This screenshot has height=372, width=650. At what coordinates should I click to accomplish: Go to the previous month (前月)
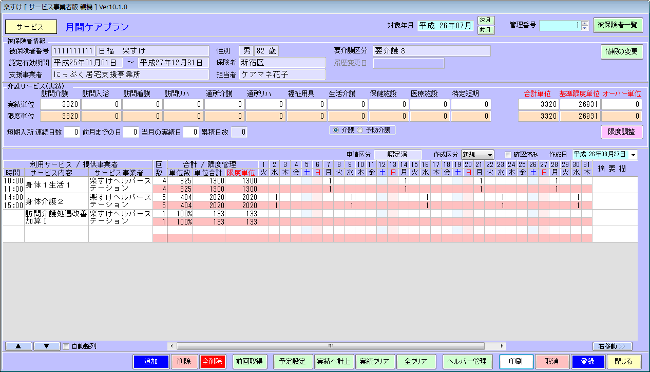485,30
